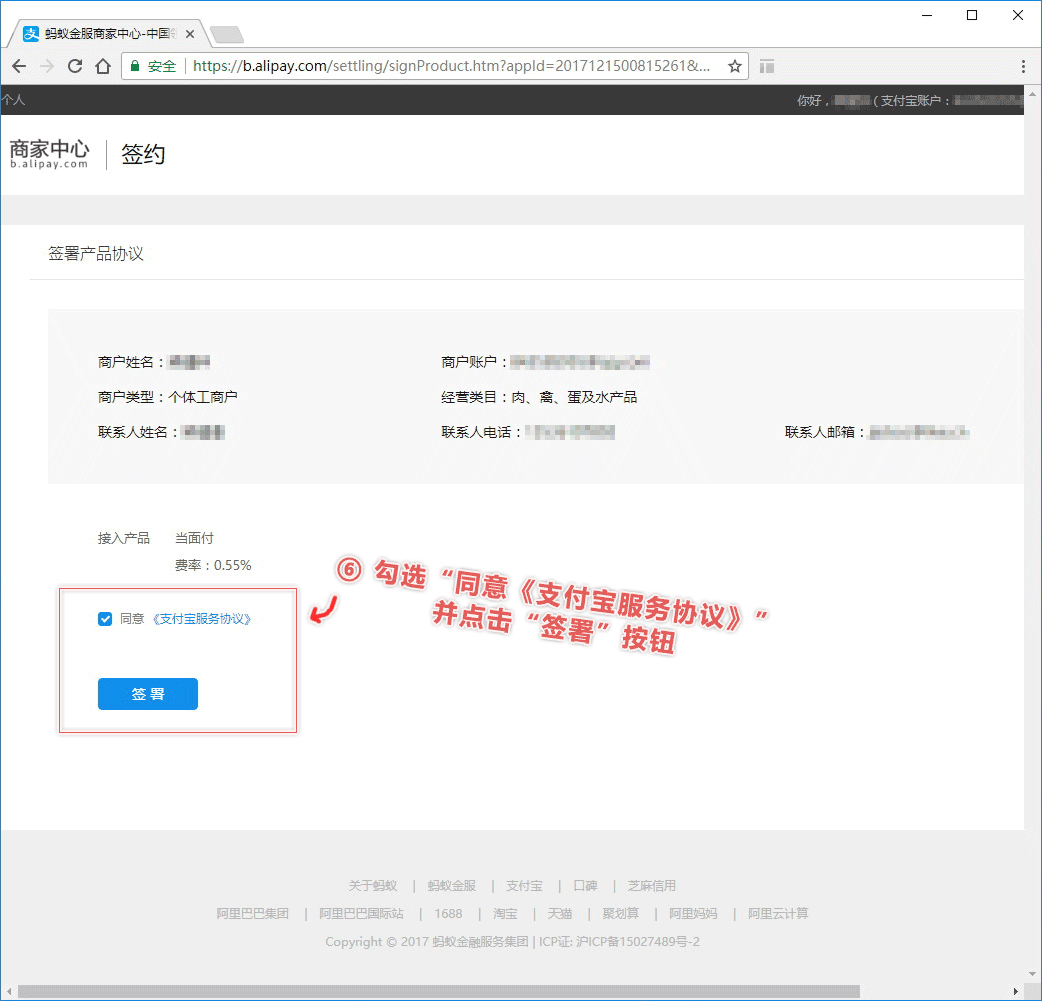This screenshot has height=1001, width=1042.
Task: Bookmark this page with the star icon
Action: coord(734,66)
